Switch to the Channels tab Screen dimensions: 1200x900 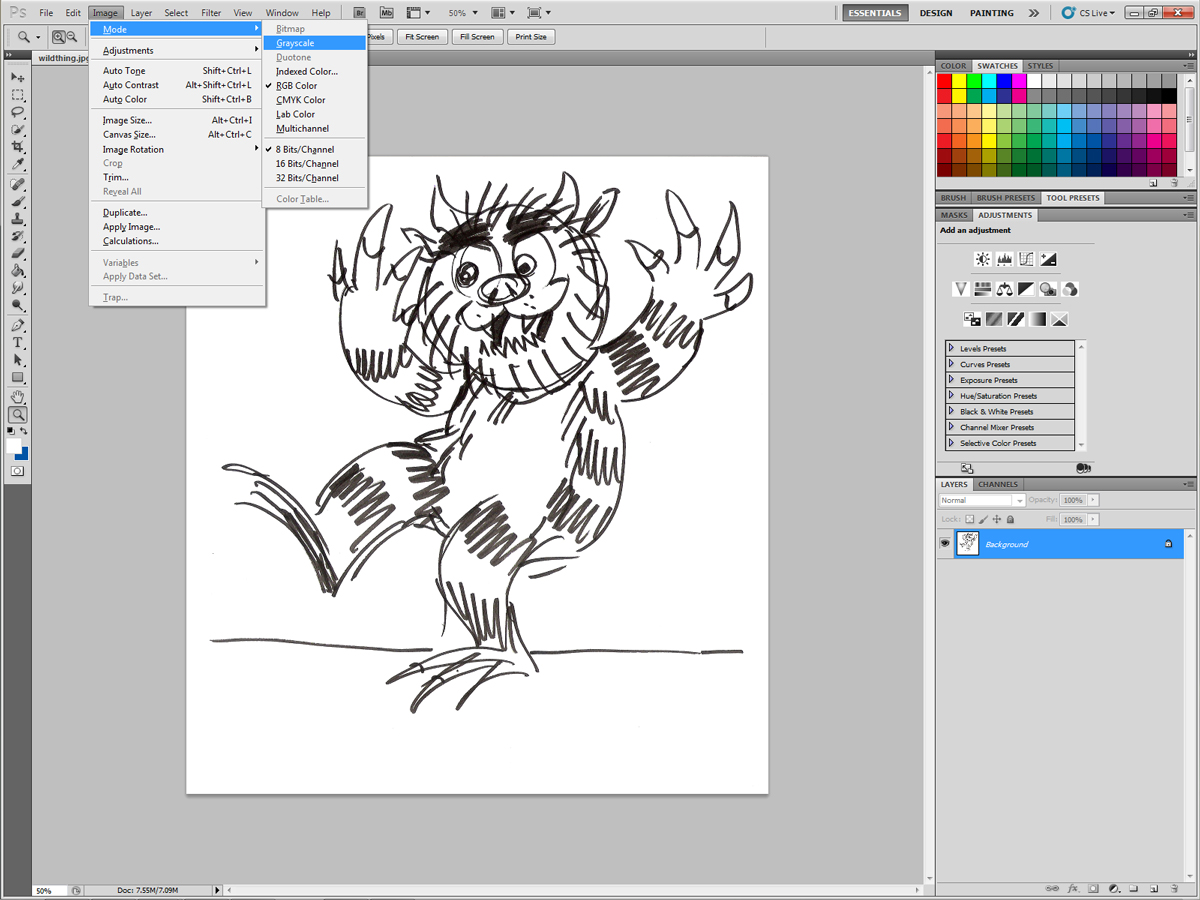click(x=998, y=484)
